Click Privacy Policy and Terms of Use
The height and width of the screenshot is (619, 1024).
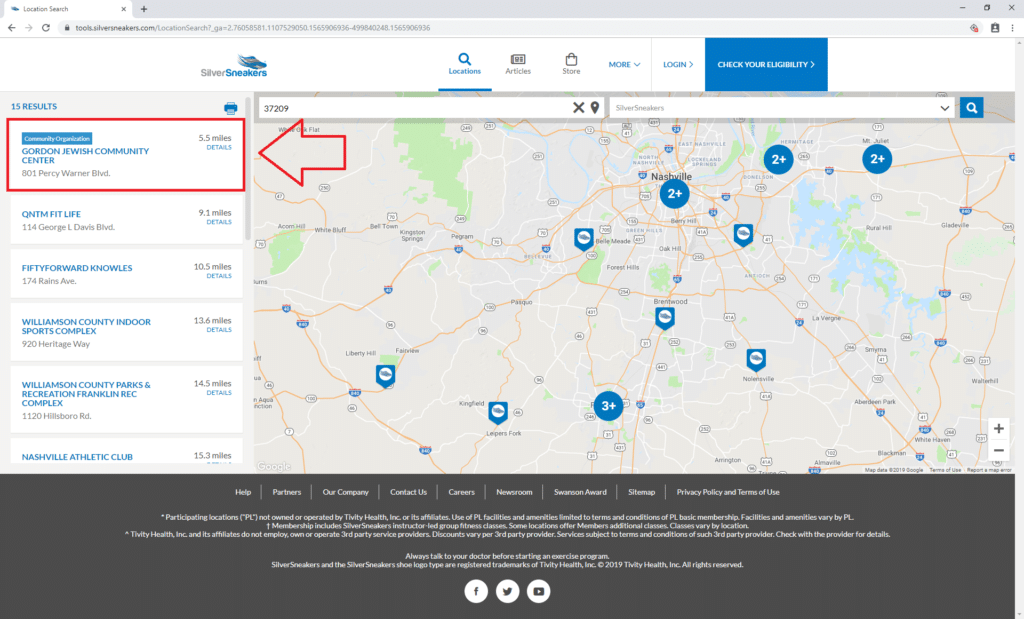[728, 492]
